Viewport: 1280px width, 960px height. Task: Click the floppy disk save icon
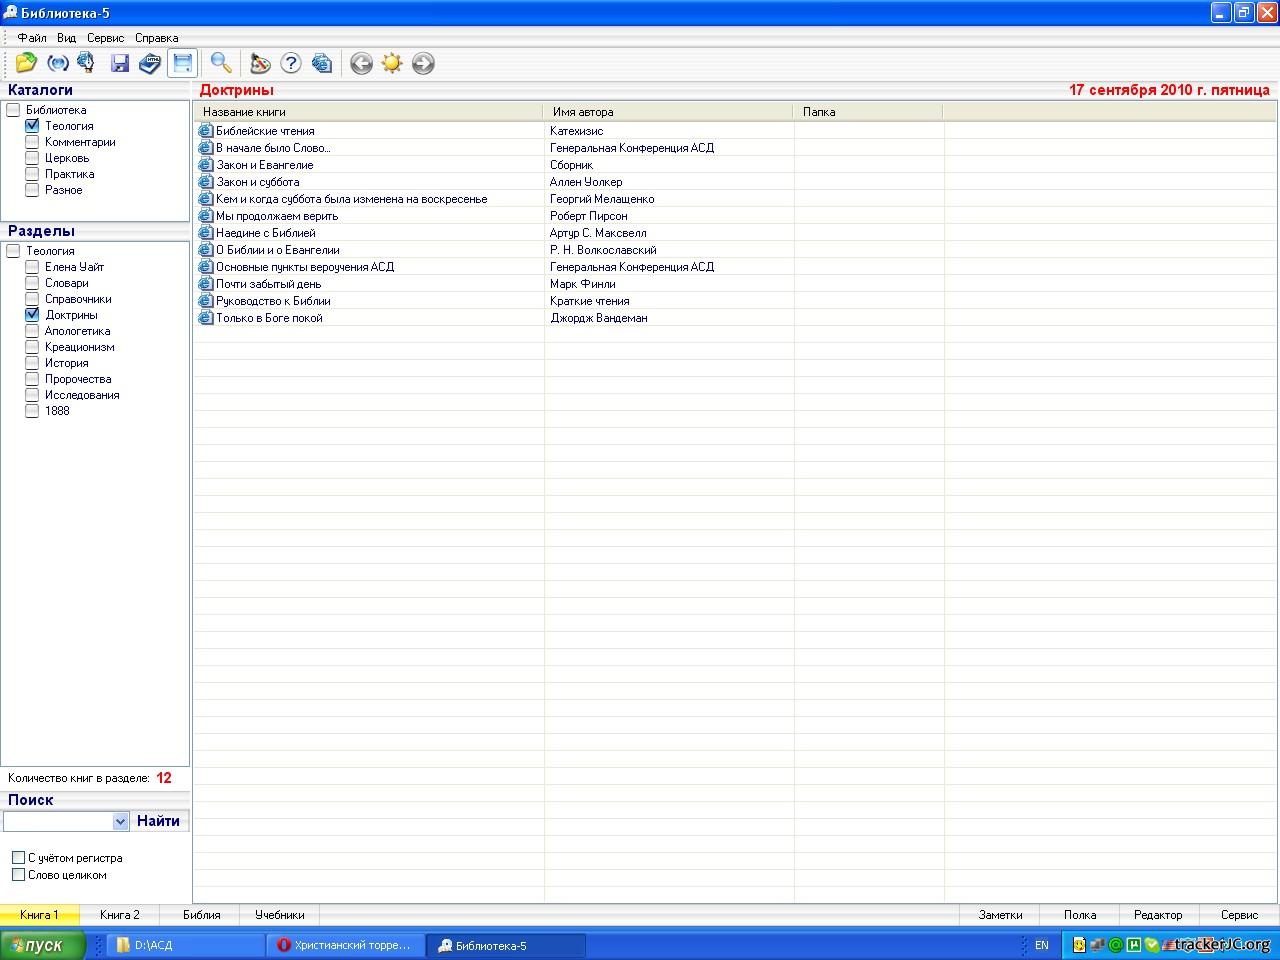(x=120, y=63)
